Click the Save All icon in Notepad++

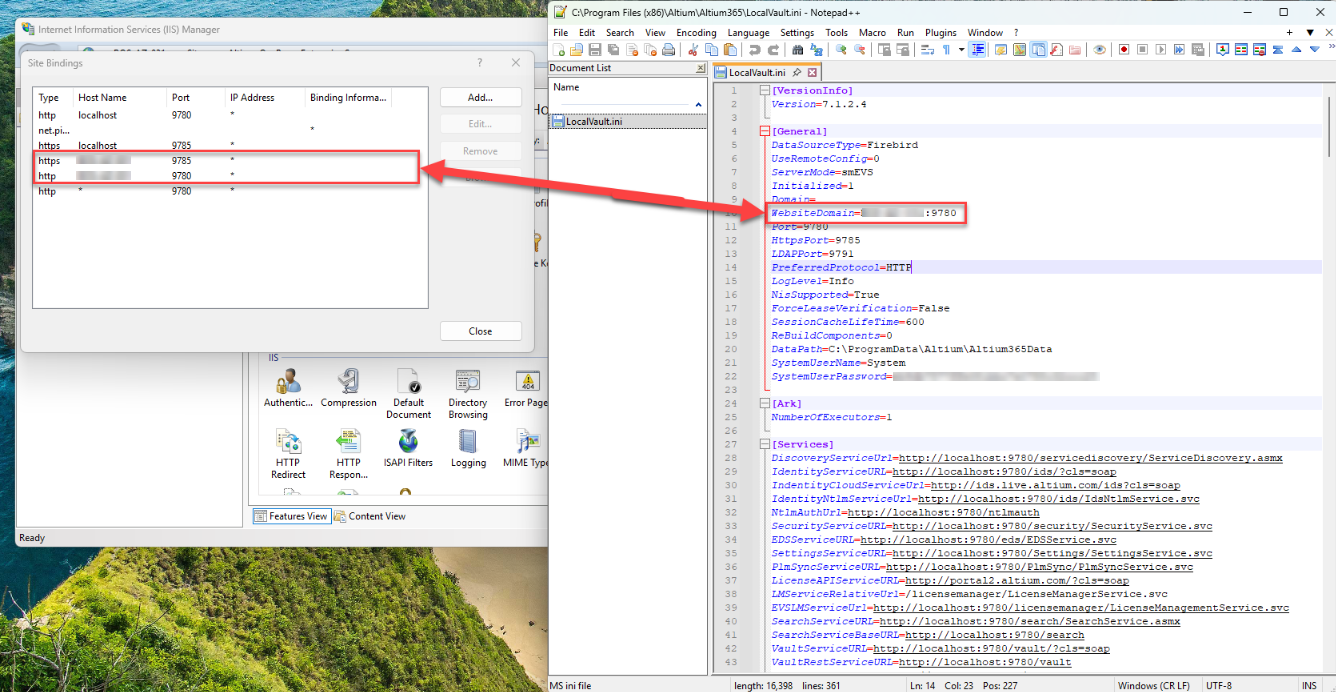click(613, 49)
